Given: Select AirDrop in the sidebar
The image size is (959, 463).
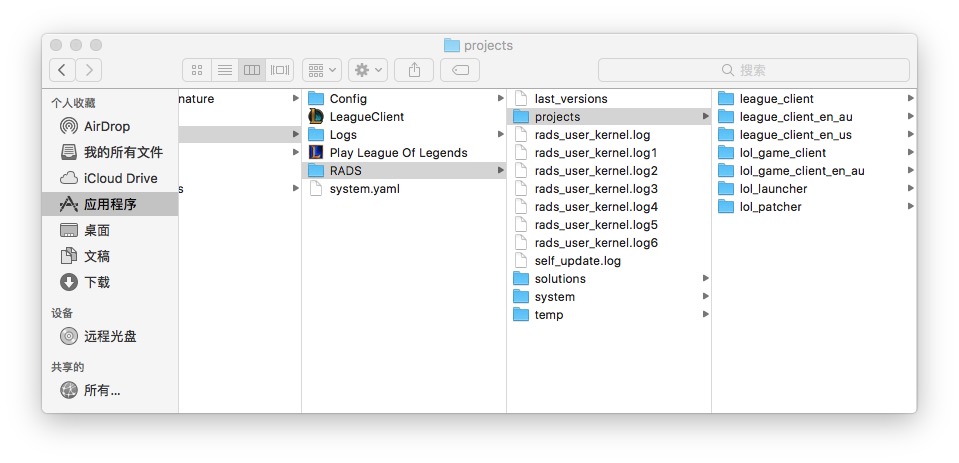Looking at the screenshot, I should (x=110, y=127).
